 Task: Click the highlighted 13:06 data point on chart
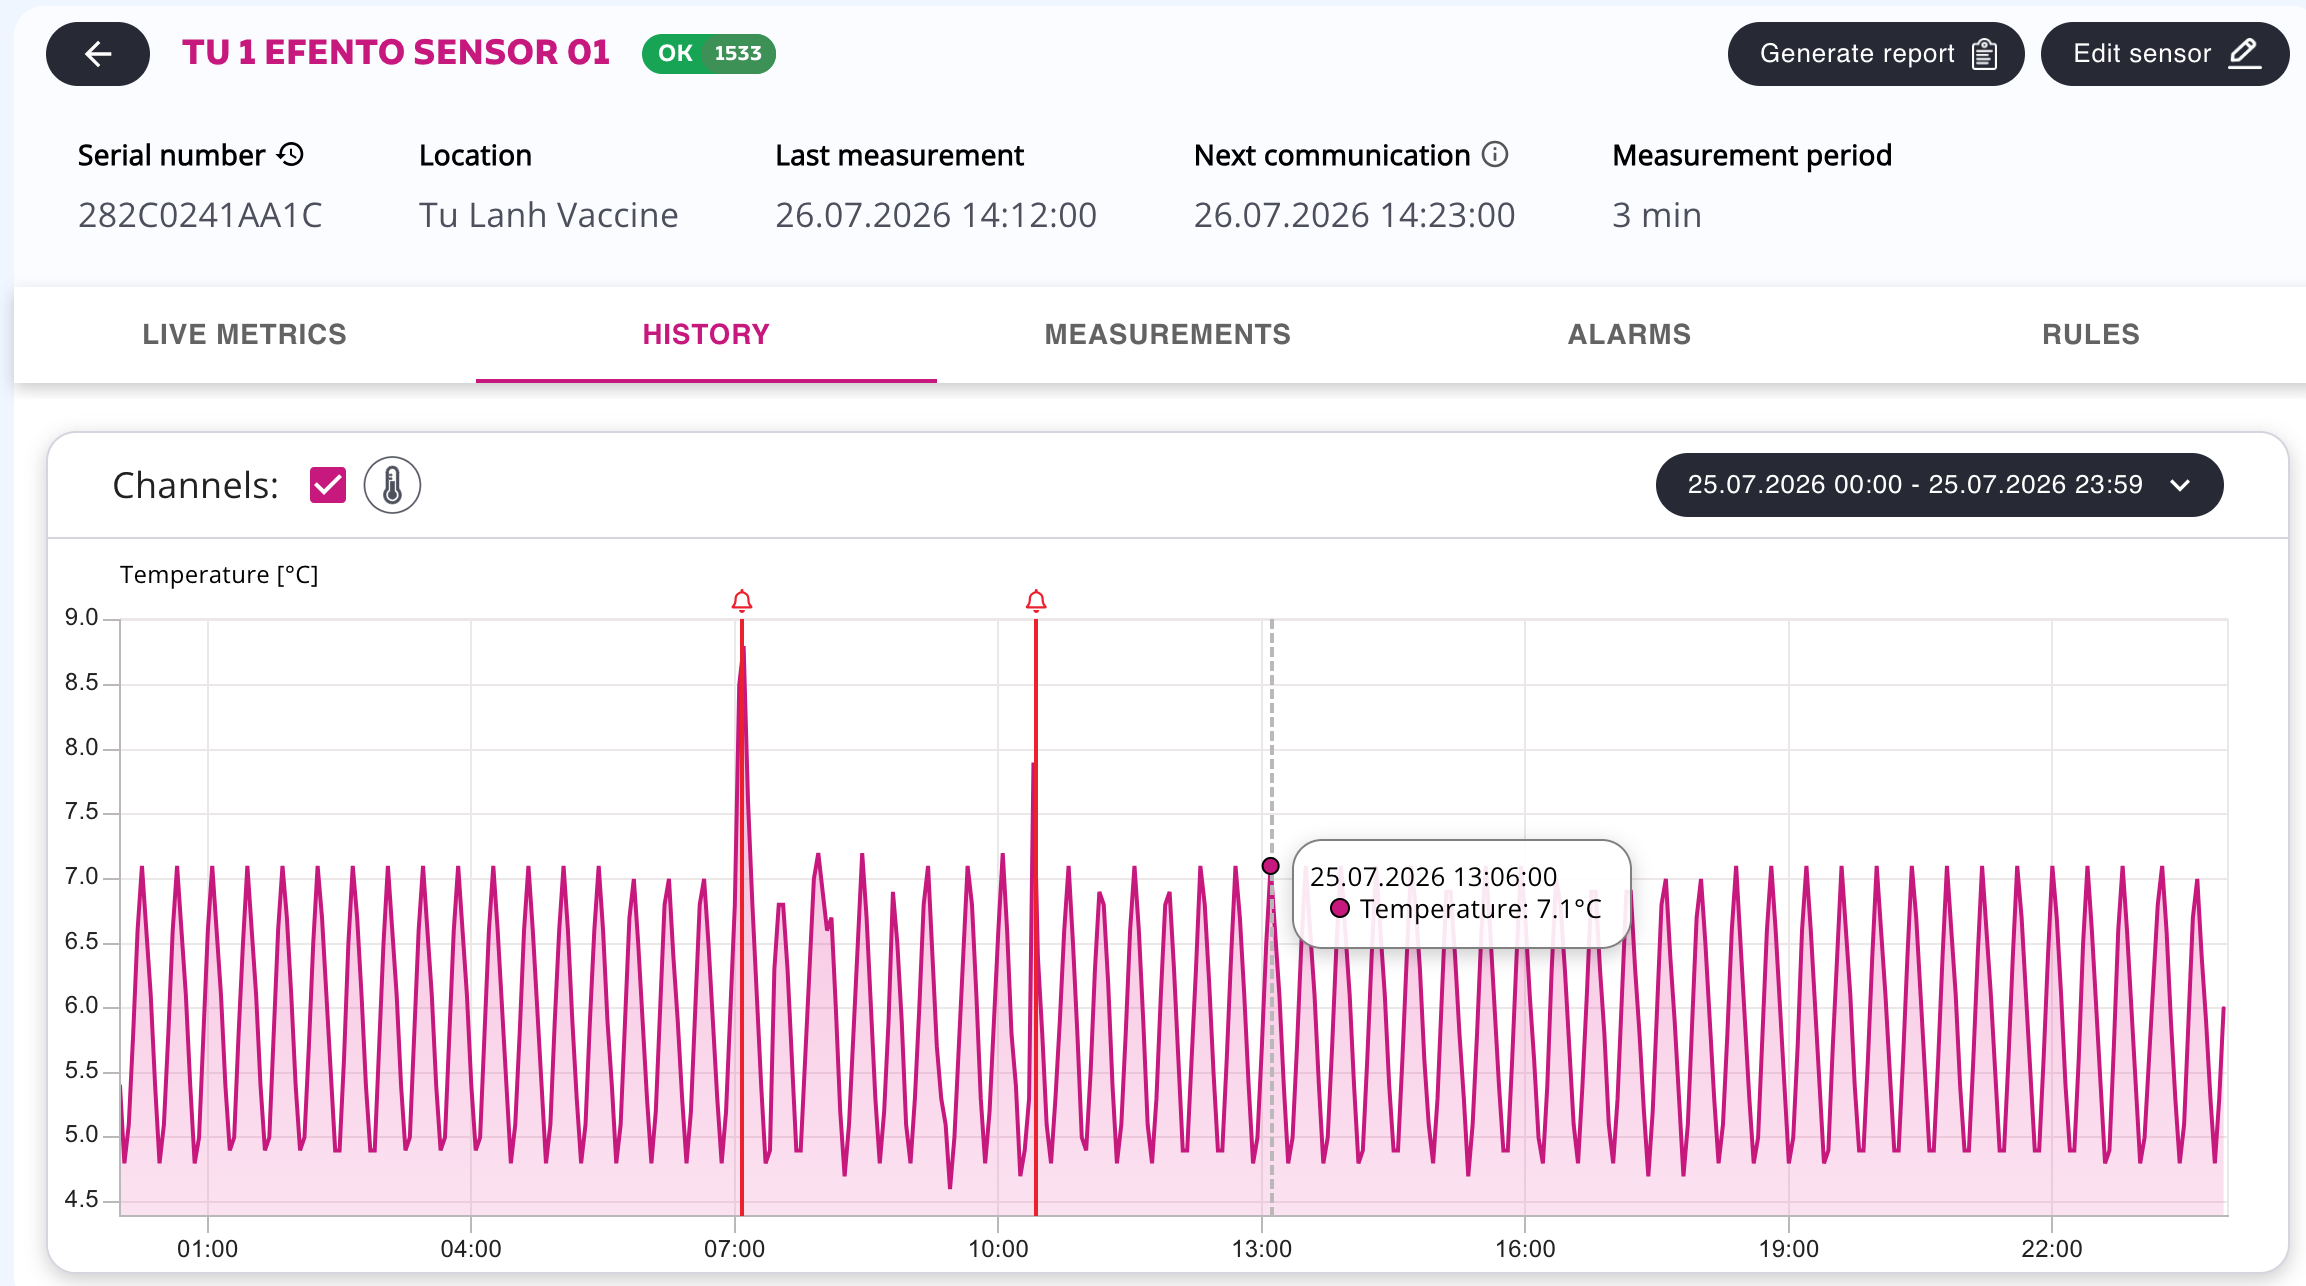(1270, 866)
